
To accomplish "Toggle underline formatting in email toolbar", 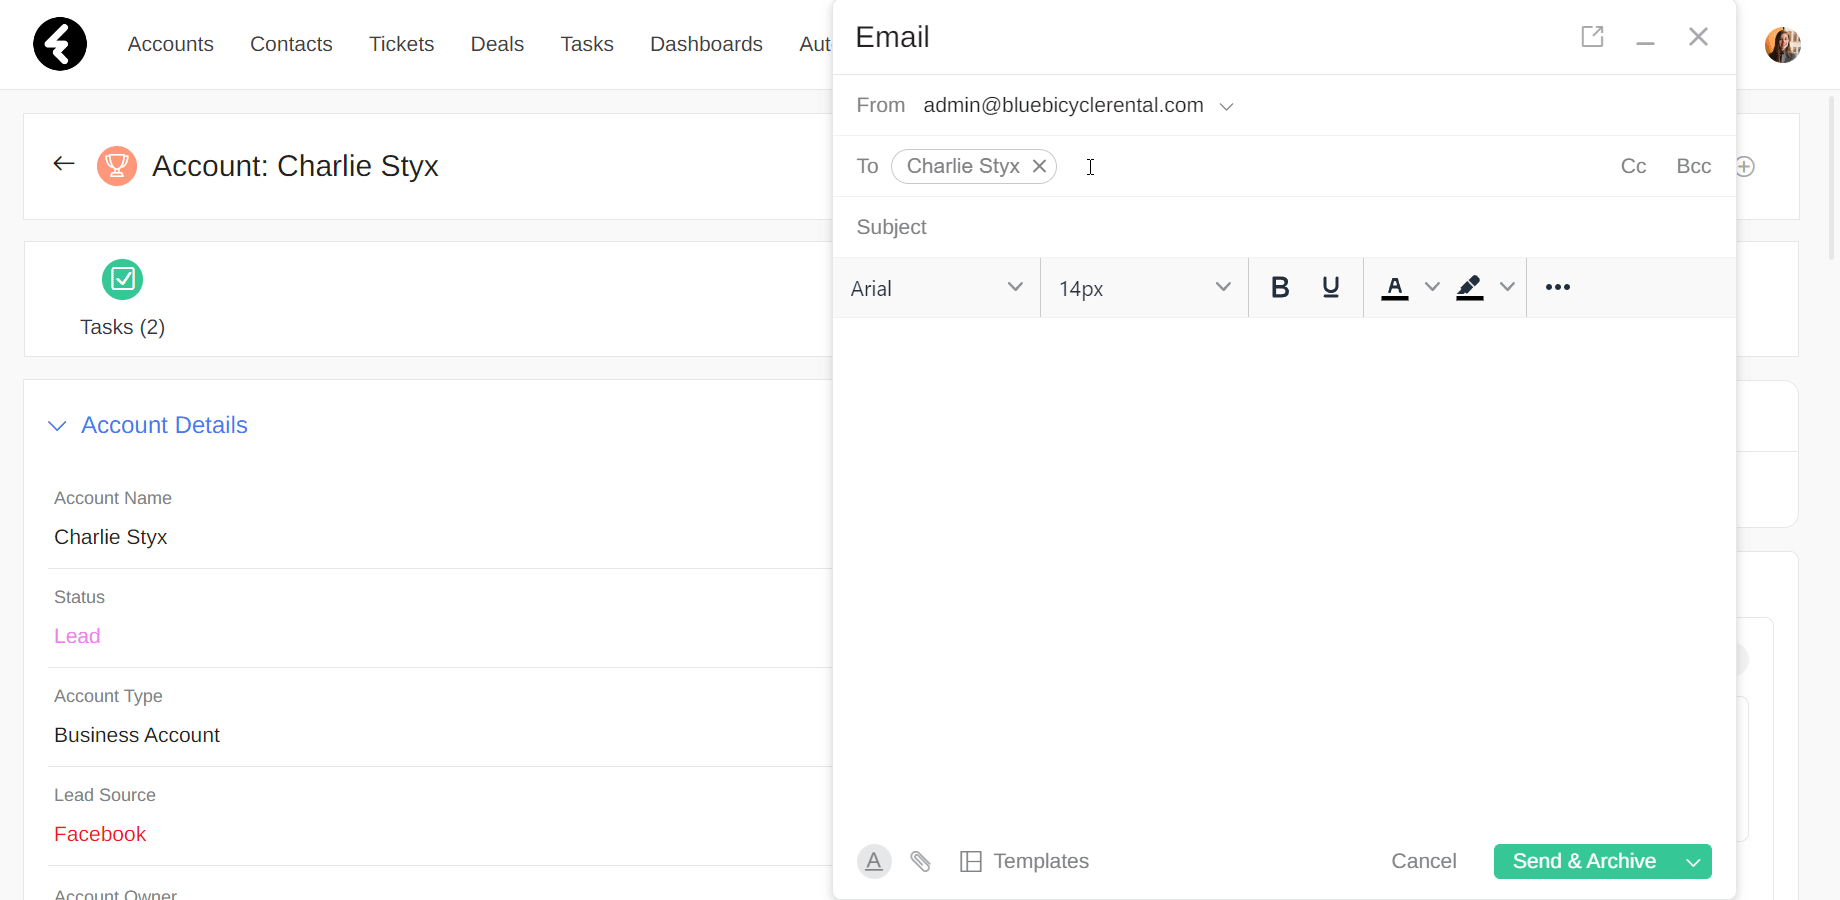I will click(1331, 288).
